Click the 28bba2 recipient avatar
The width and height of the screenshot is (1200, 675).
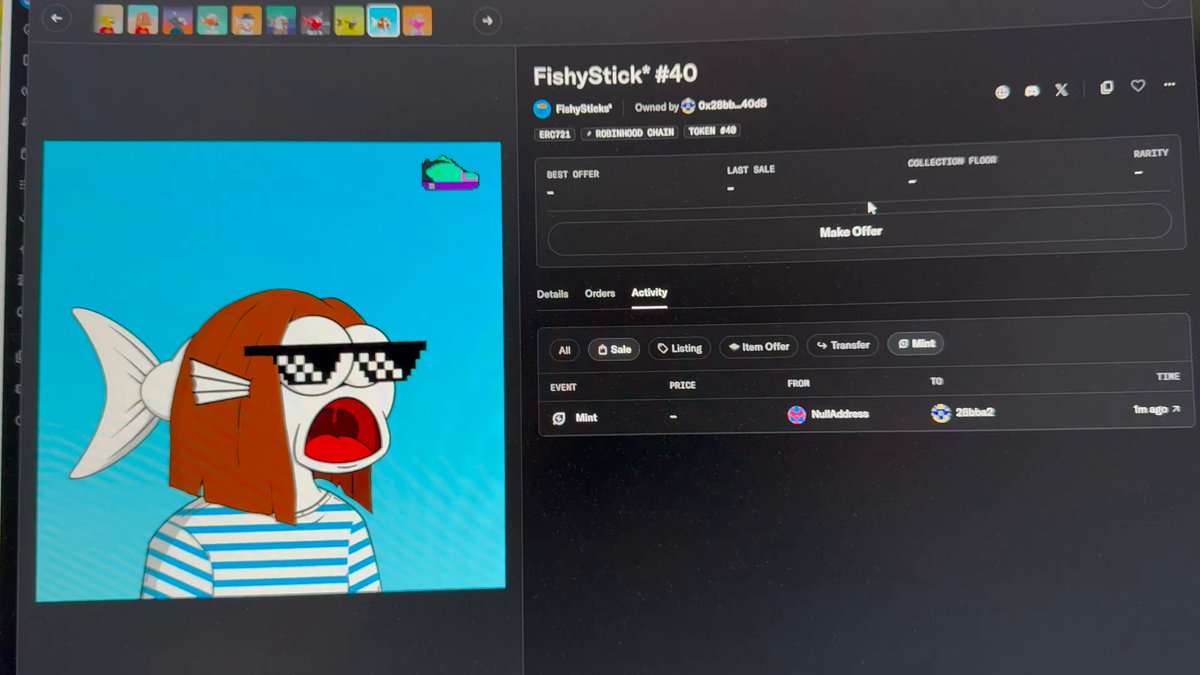pos(941,413)
